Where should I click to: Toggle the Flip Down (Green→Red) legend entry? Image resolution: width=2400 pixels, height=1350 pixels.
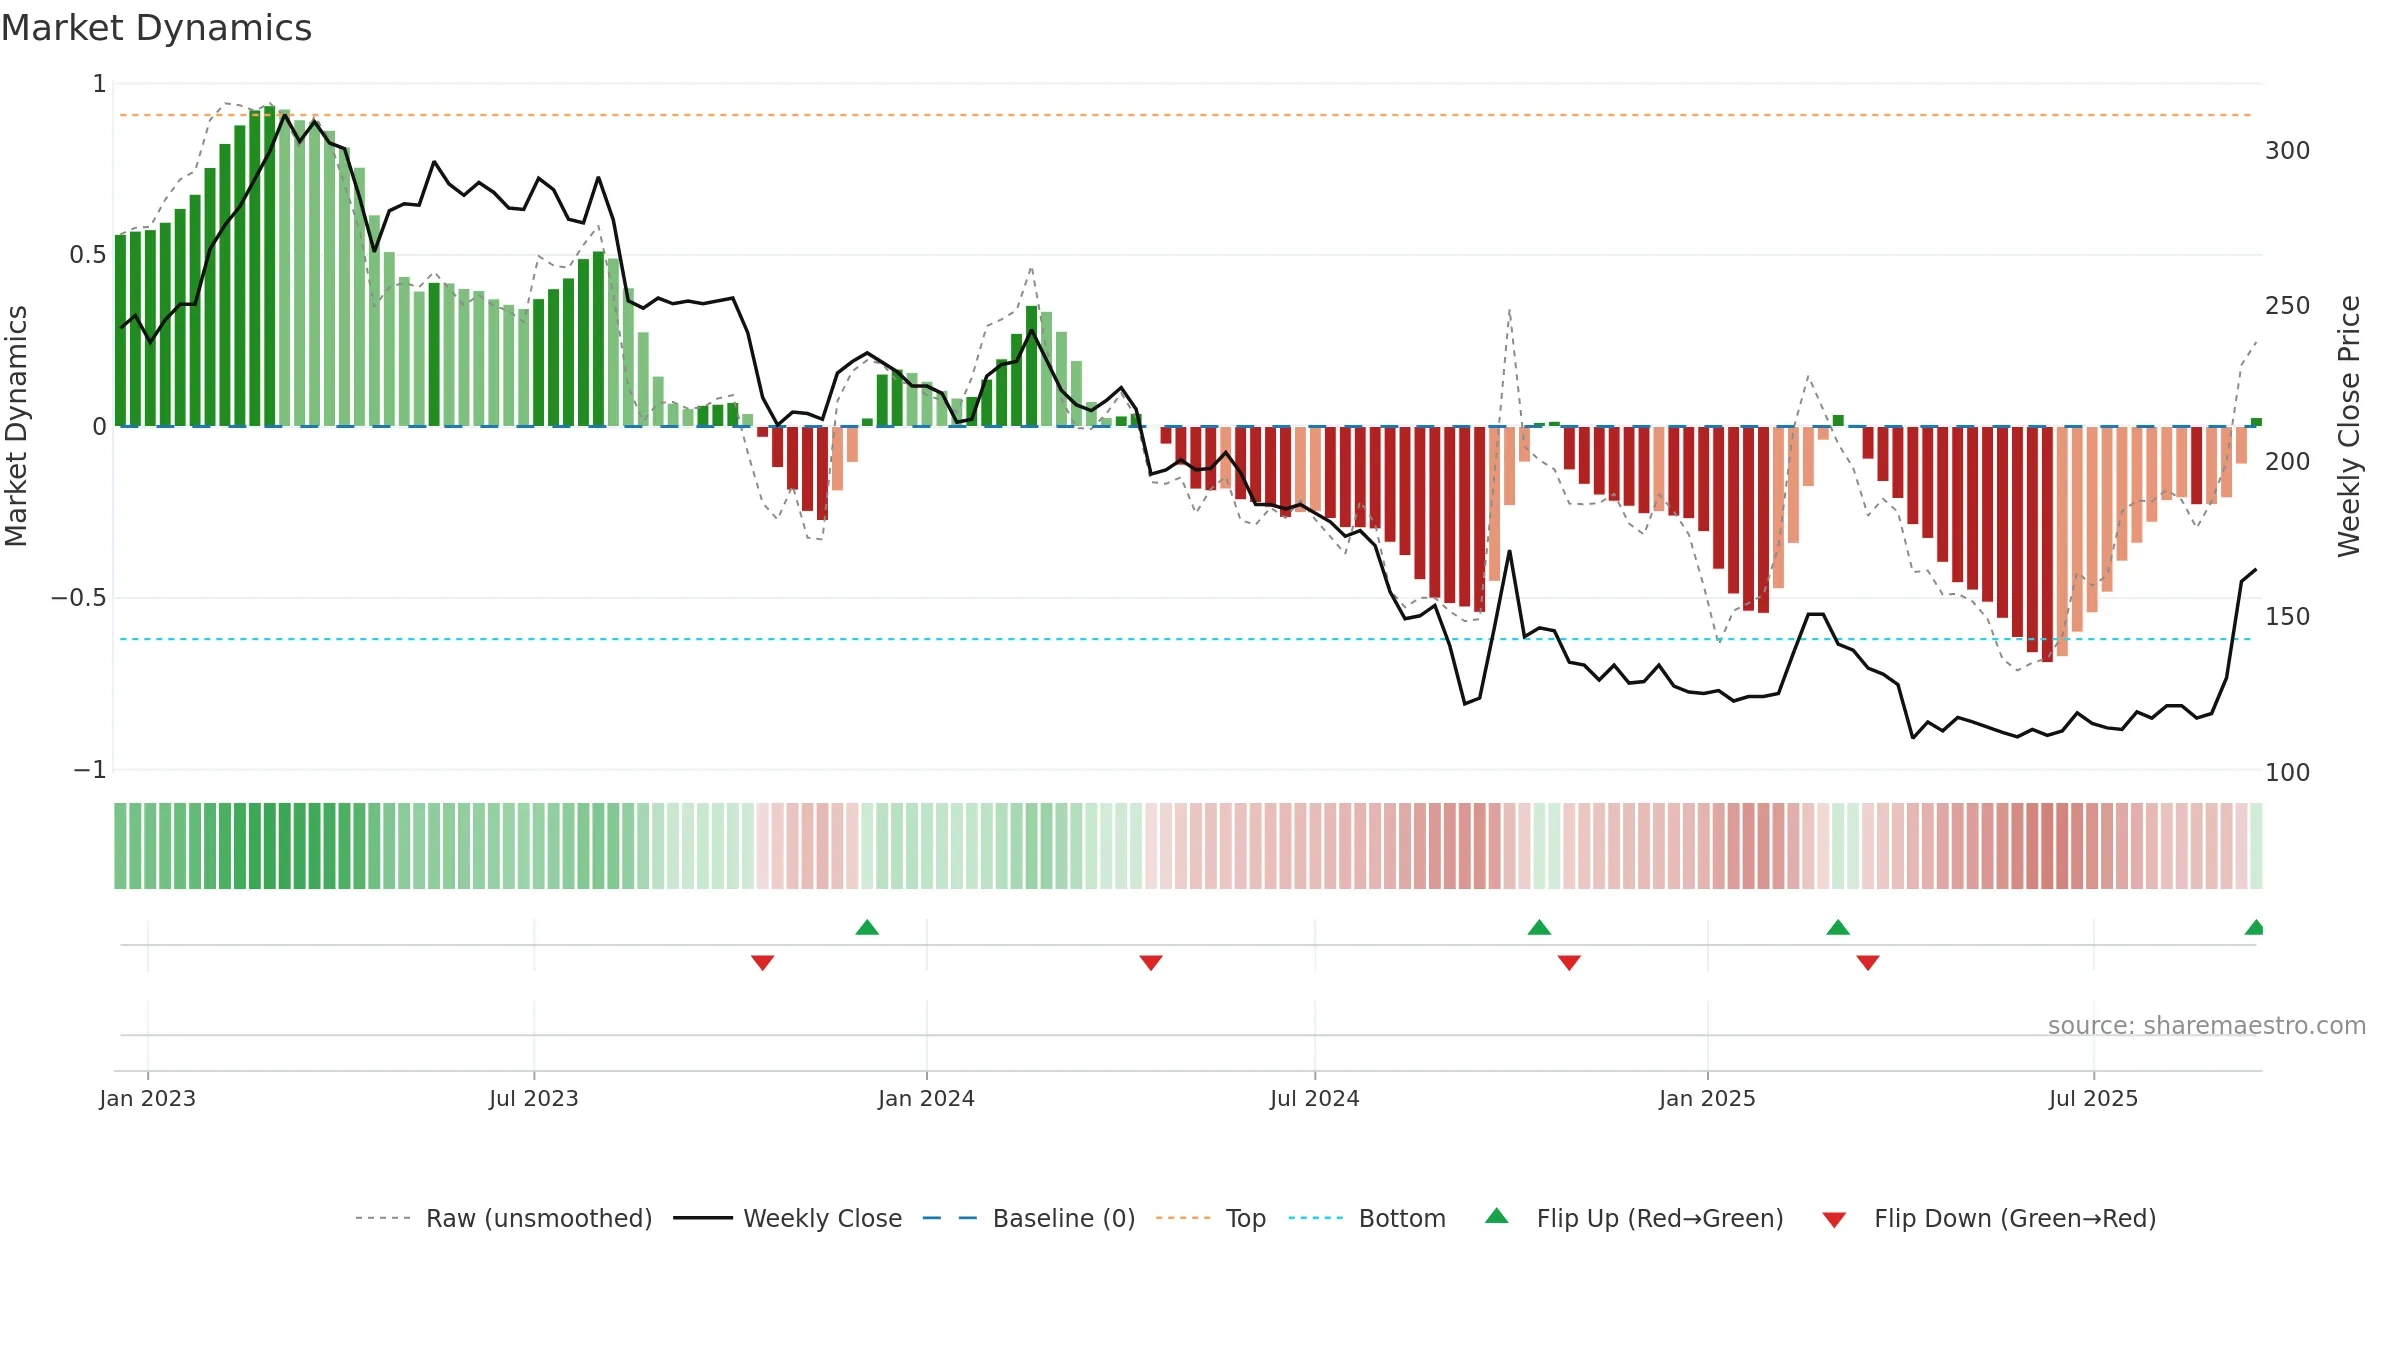click(x=1989, y=1218)
